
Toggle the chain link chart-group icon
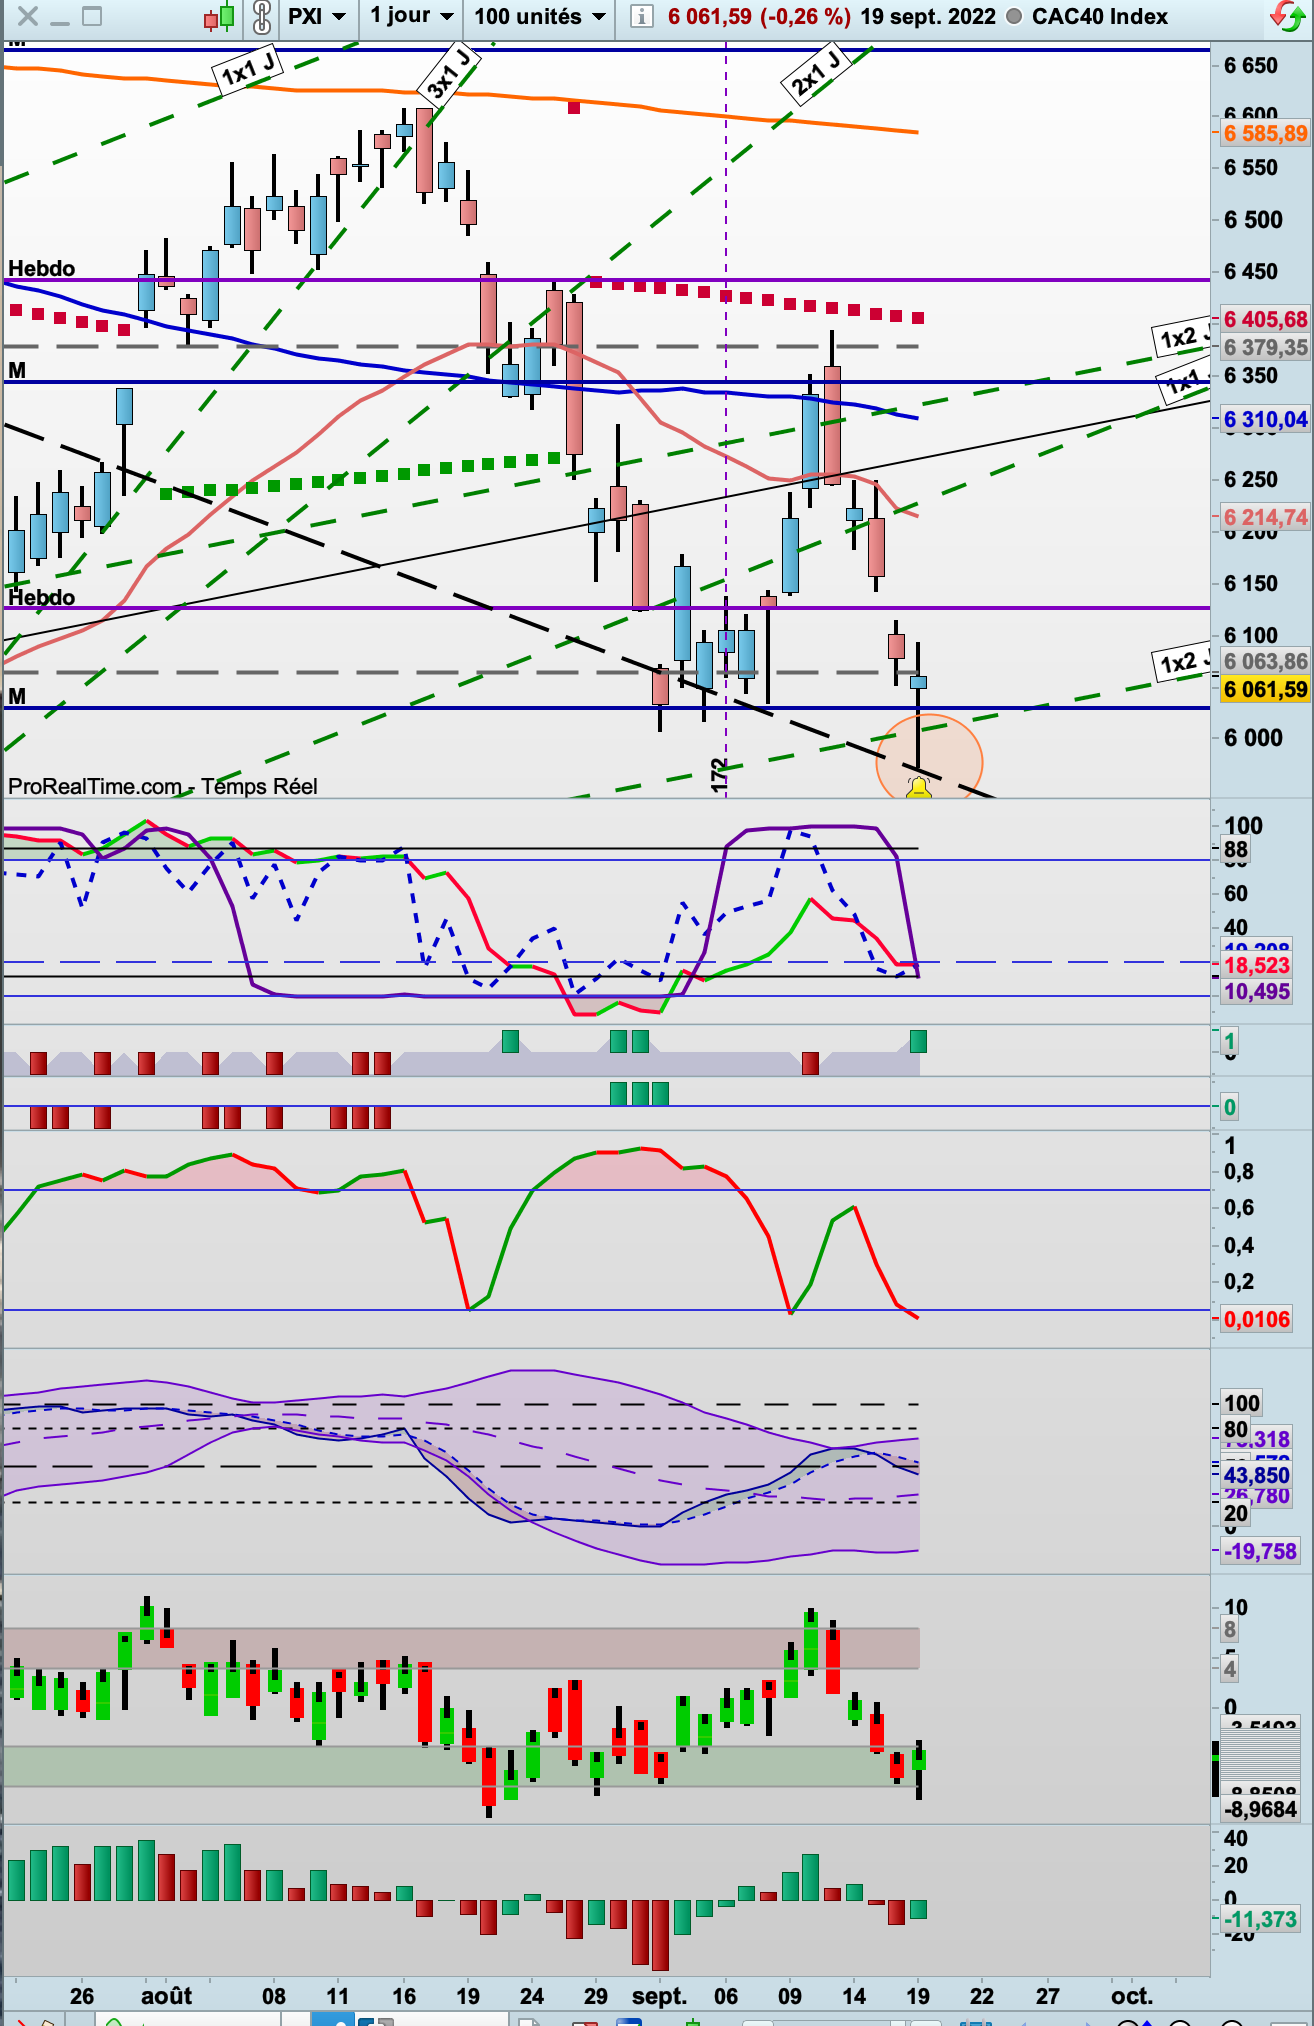[x=262, y=17]
